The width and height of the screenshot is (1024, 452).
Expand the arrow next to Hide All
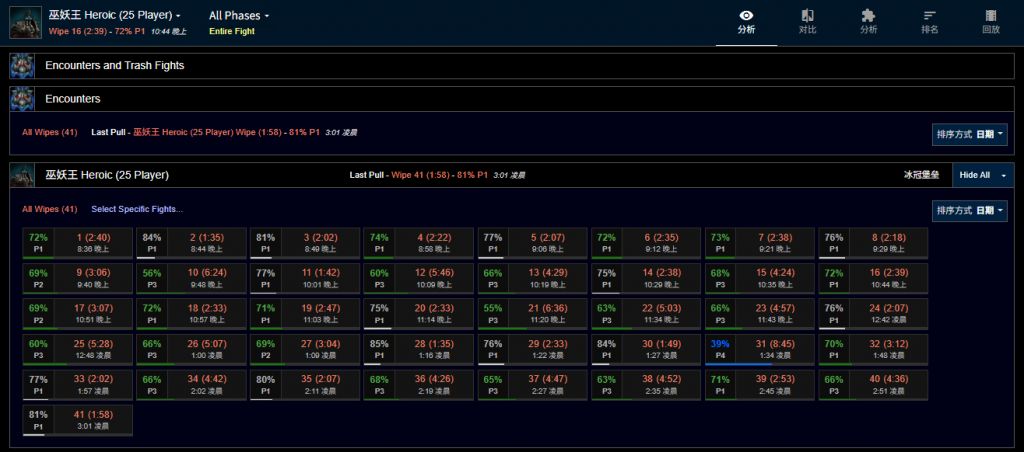tap(1004, 175)
